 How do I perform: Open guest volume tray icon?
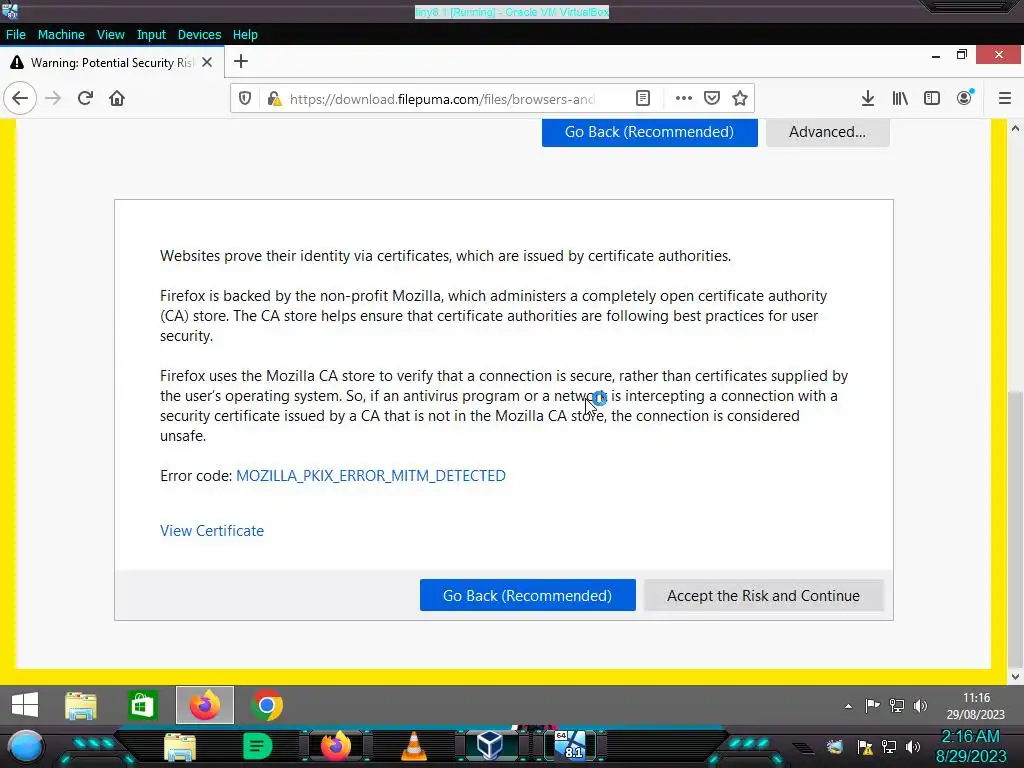click(x=920, y=705)
